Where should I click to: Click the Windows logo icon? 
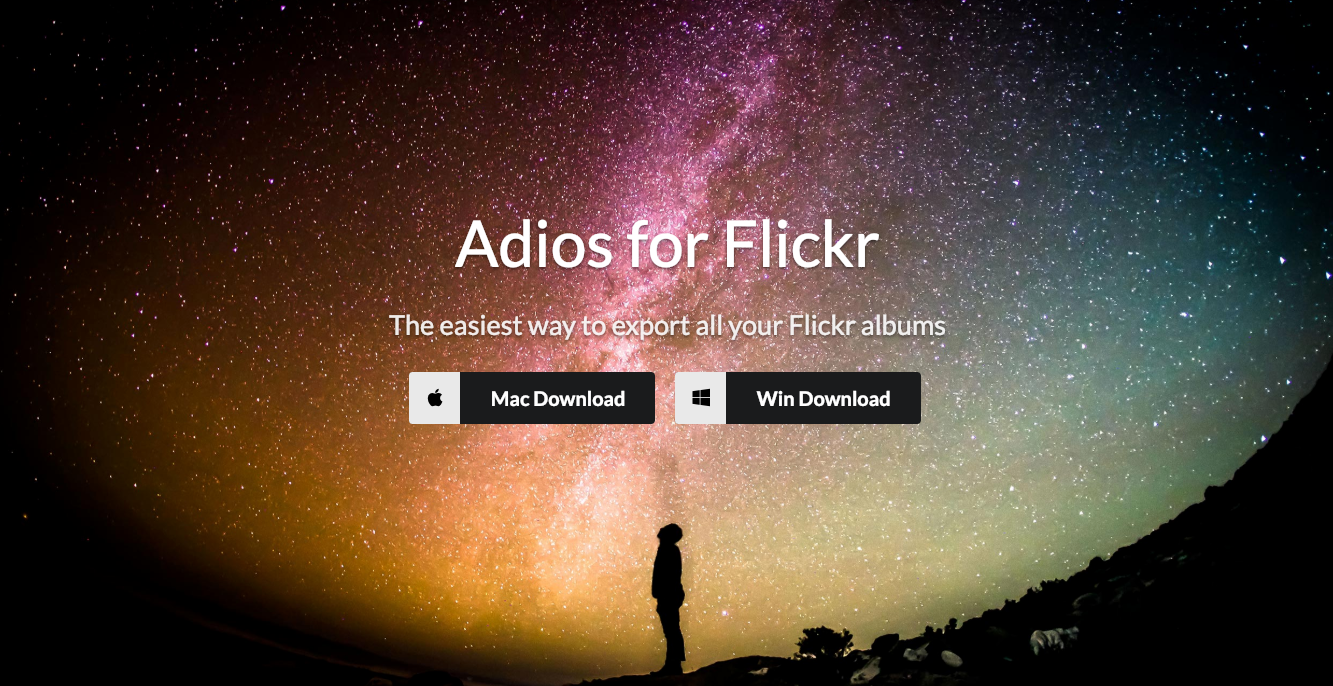pyautogui.click(x=700, y=398)
